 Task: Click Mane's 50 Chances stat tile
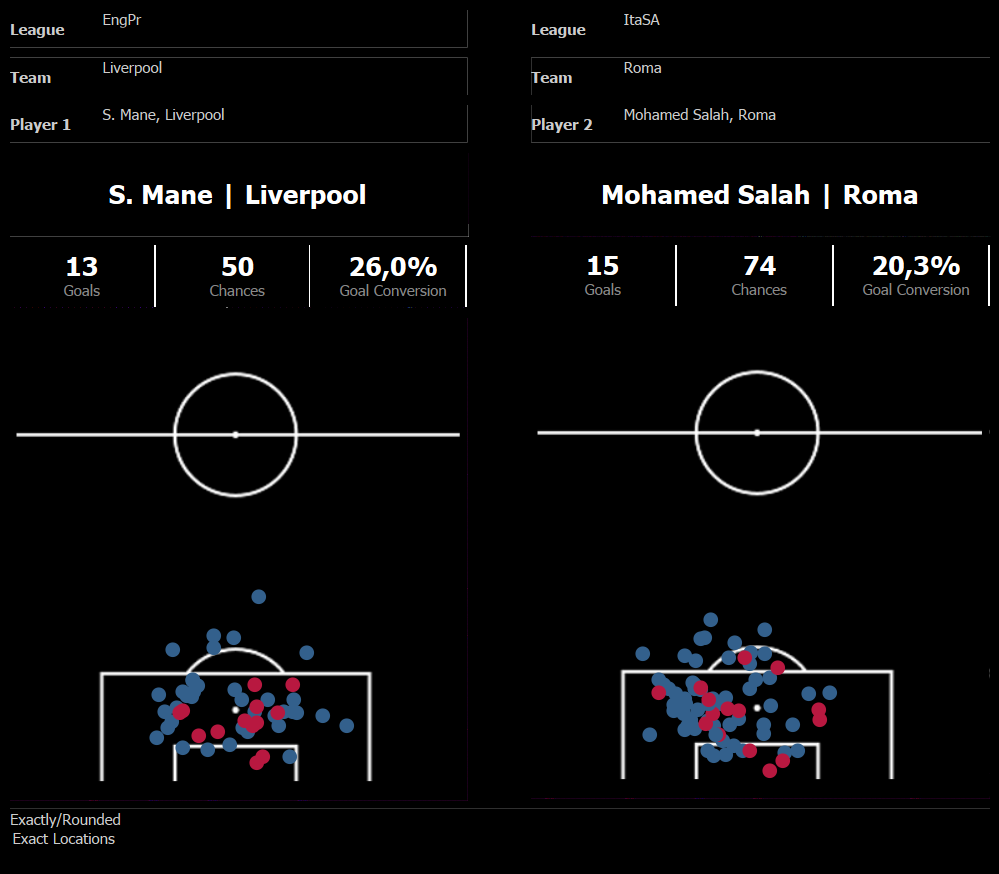pyautogui.click(x=237, y=276)
